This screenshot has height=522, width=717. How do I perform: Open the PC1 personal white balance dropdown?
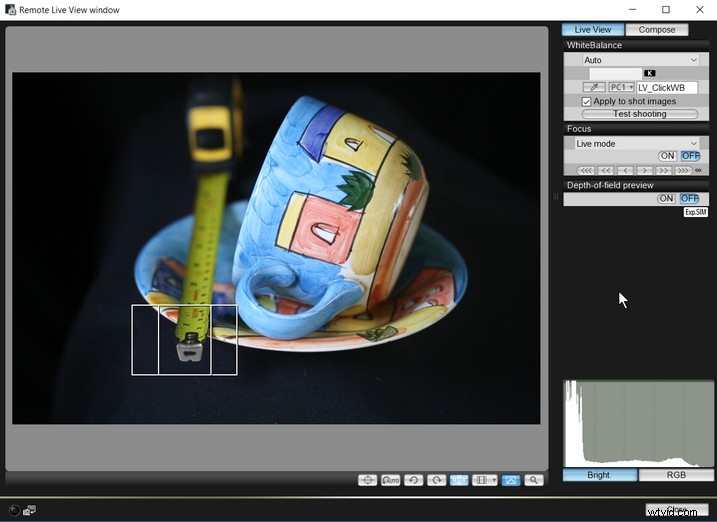click(x=621, y=87)
